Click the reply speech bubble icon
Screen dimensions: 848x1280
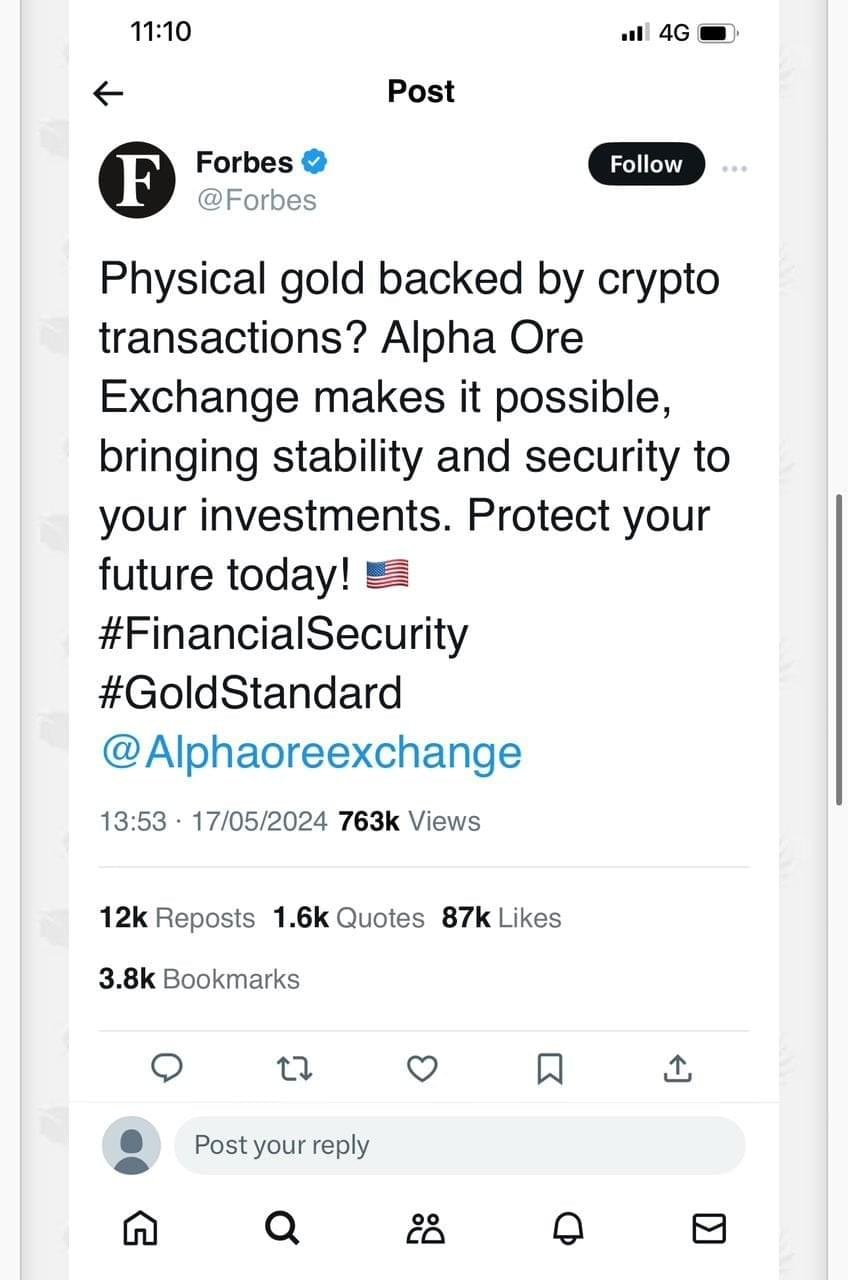tap(166, 1069)
